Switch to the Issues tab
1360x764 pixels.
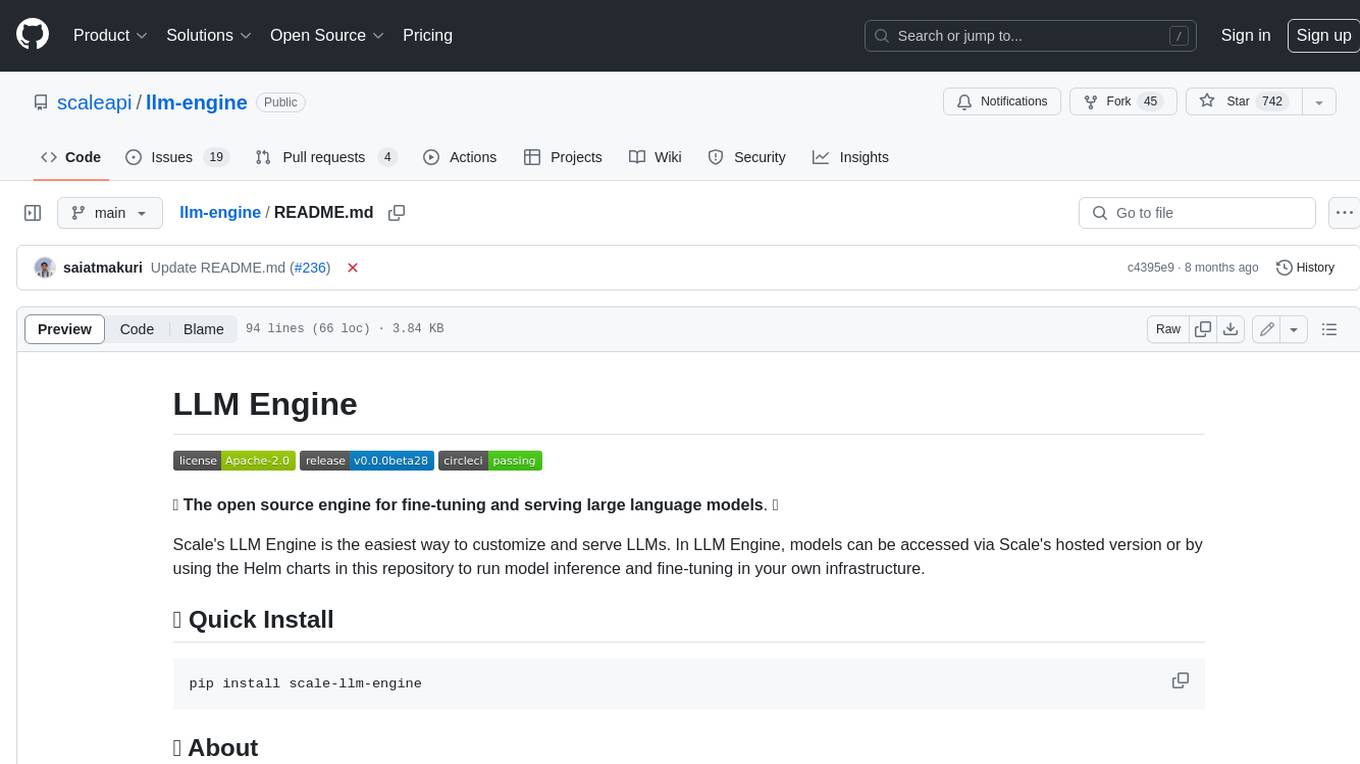click(x=177, y=157)
